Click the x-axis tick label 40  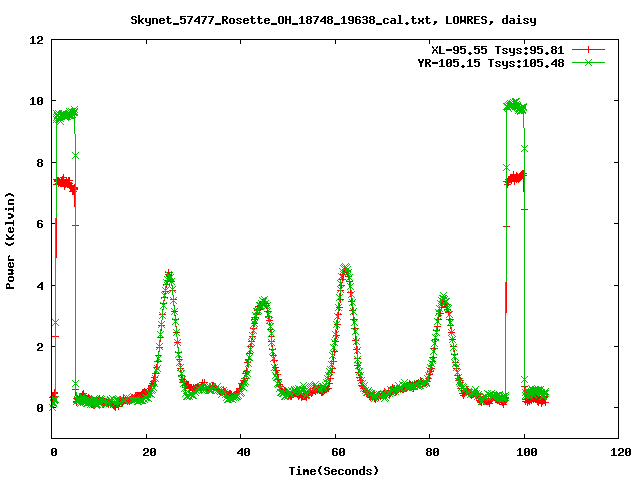pos(244,452)
